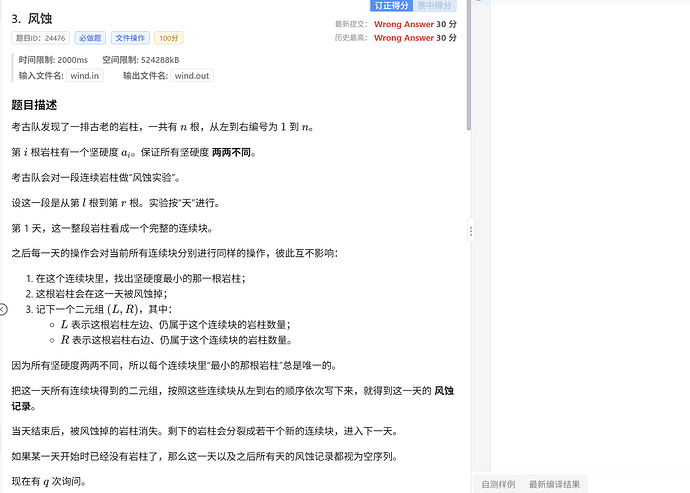
Task: Open the 最新编译结果 tab
Action: point(554,484)
